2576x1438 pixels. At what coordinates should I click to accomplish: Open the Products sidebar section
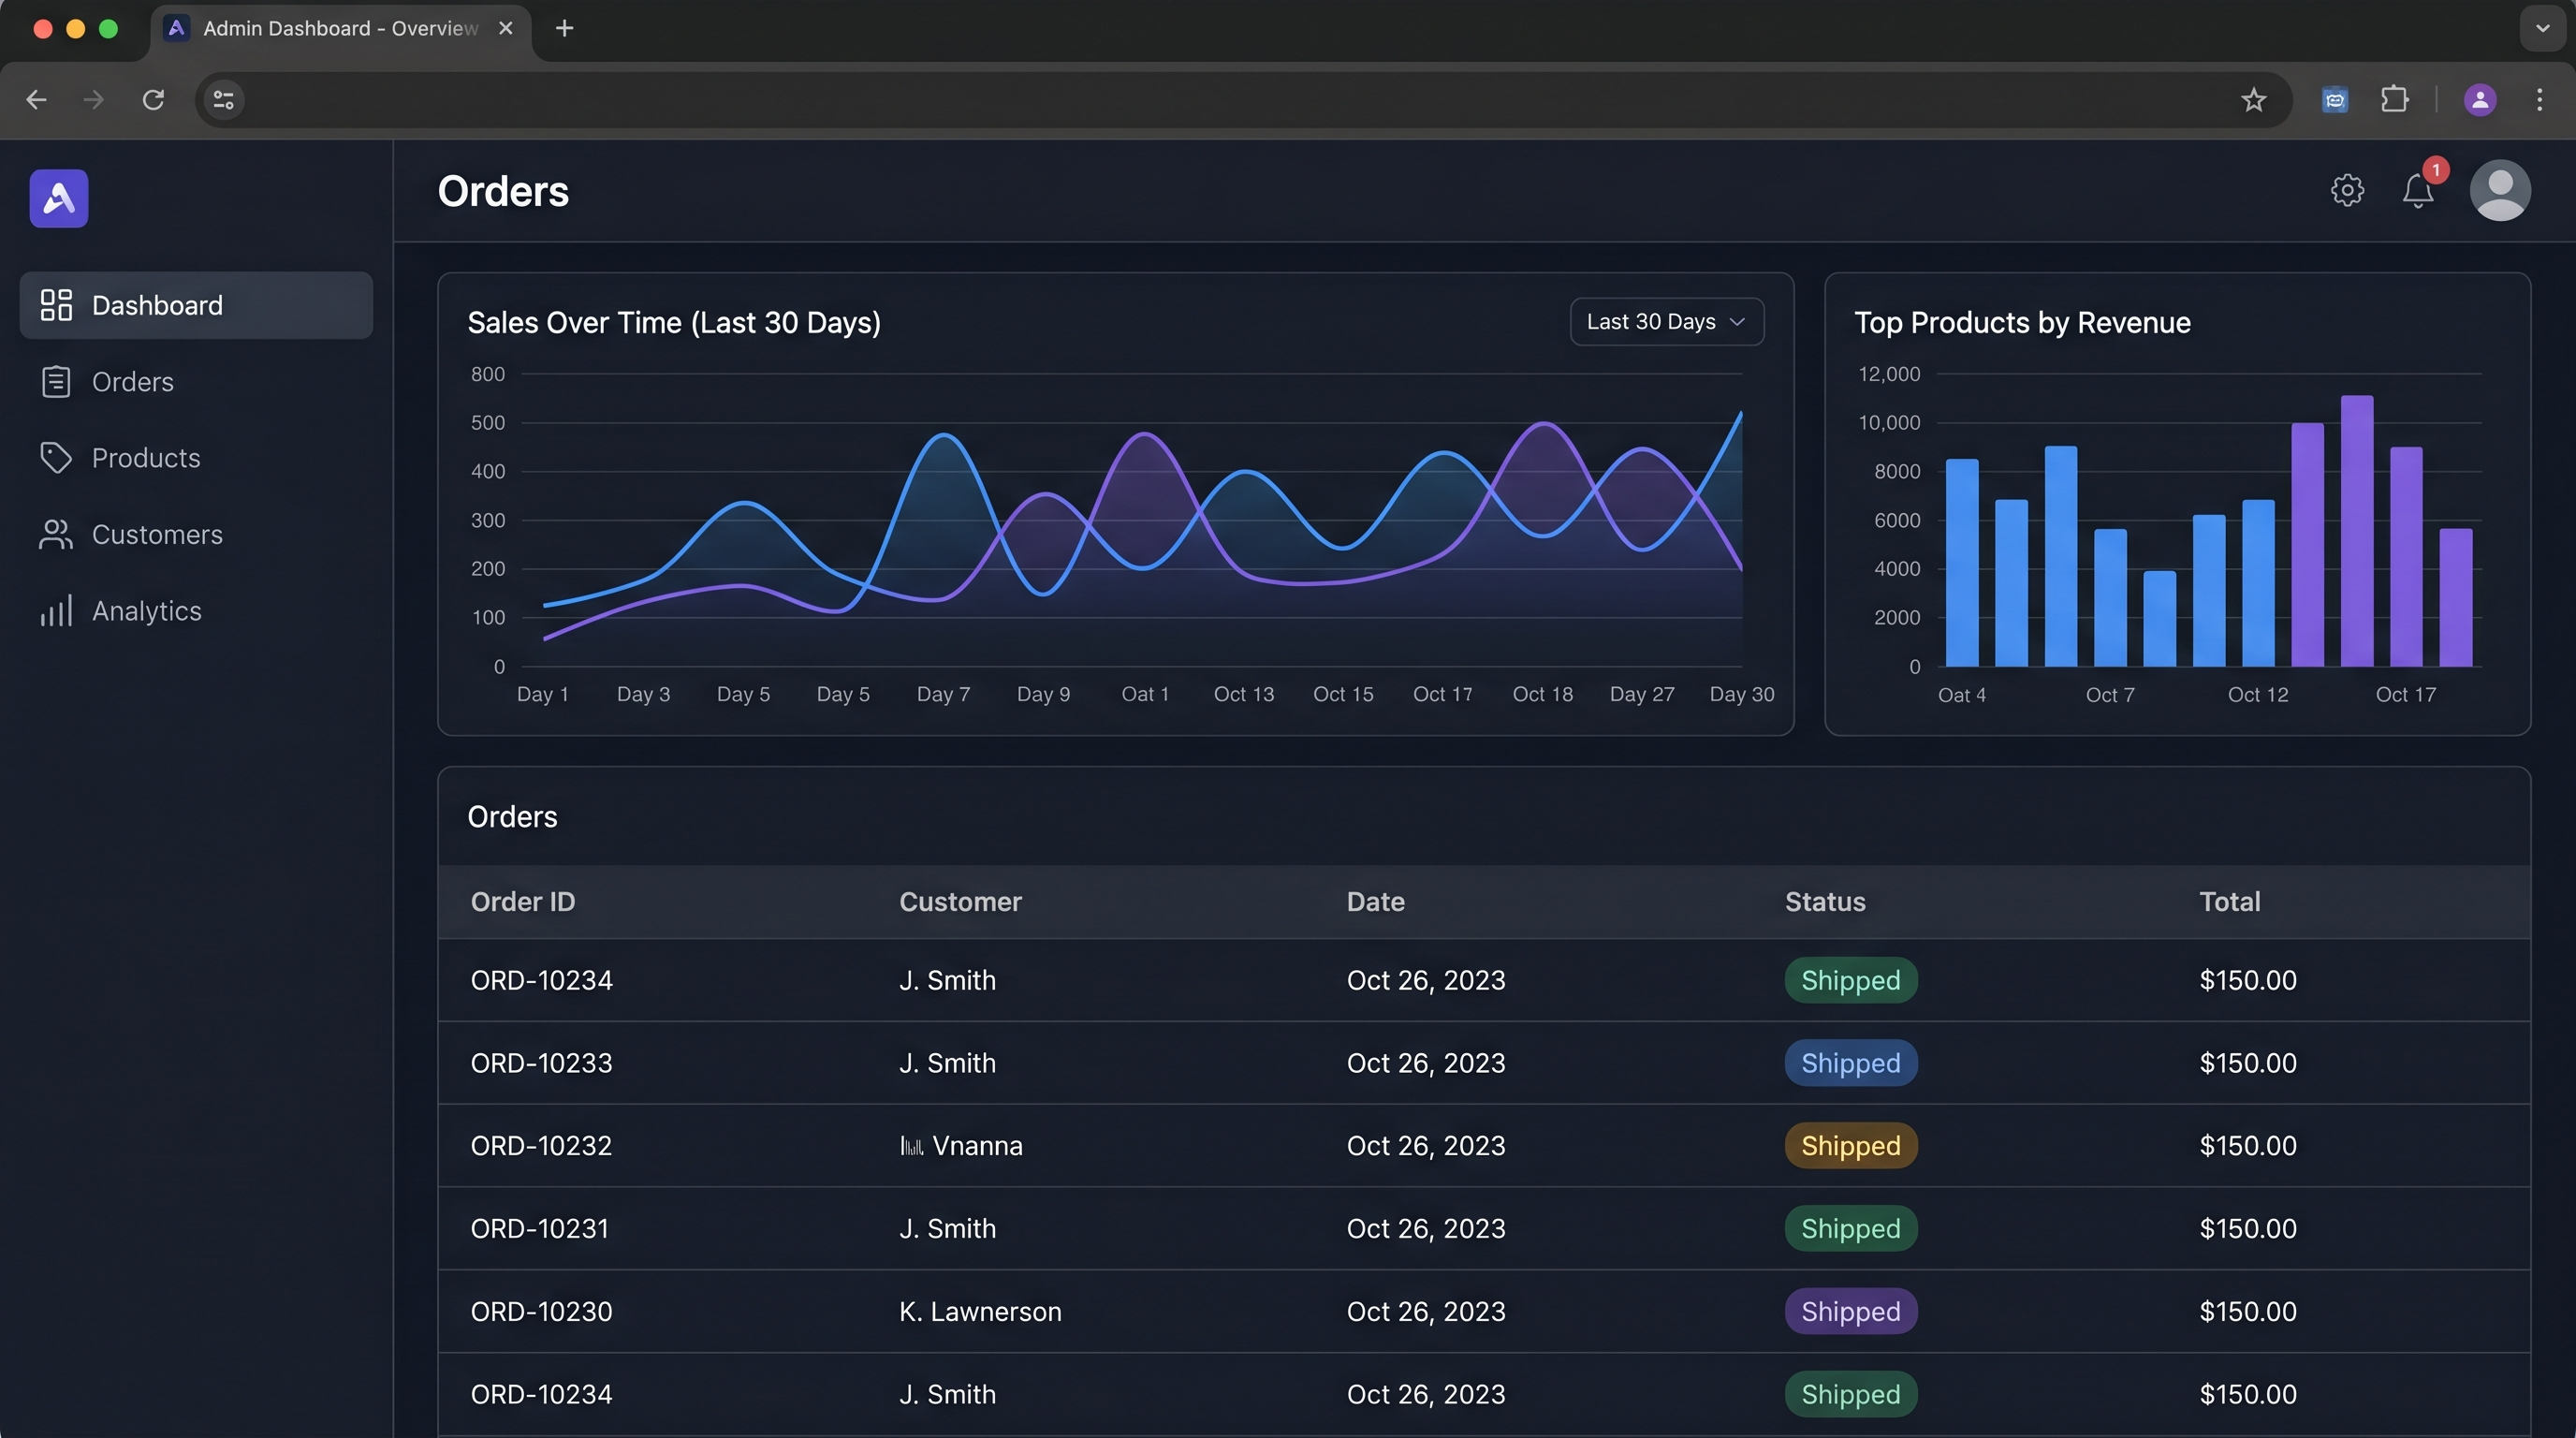coord(196,458)
